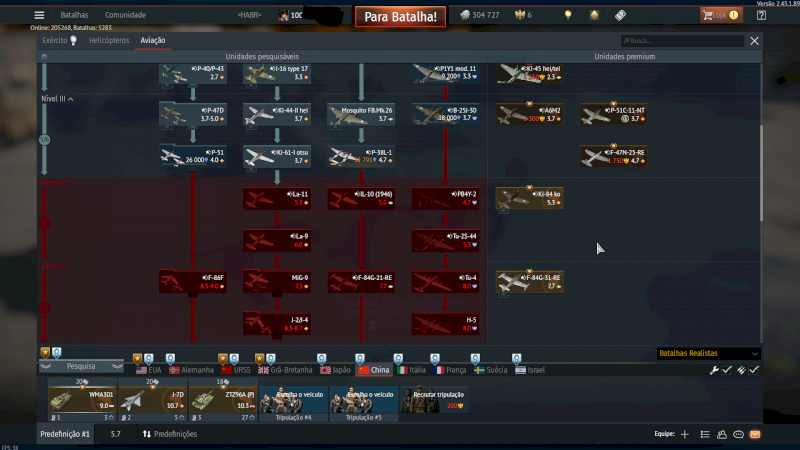Select the Aviação tab
This screenshot has height=450, width=800.
[x=153, y=40]
